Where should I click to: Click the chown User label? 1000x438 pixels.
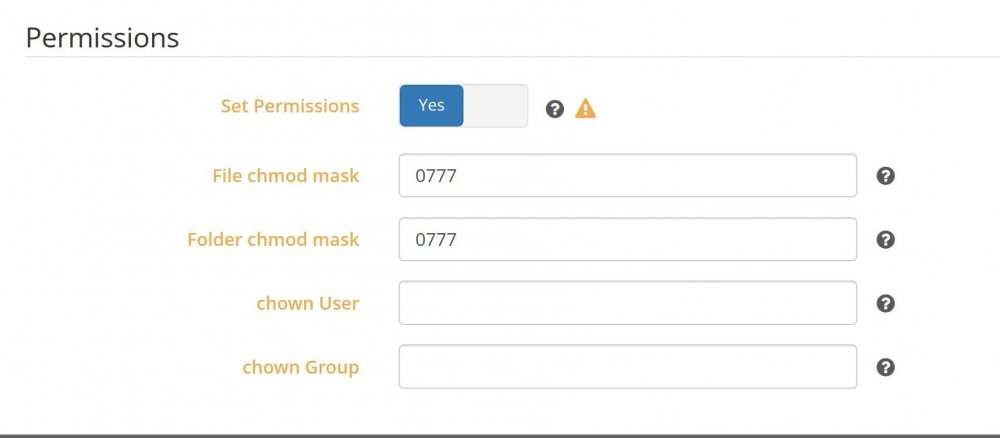tap(307, 303)
